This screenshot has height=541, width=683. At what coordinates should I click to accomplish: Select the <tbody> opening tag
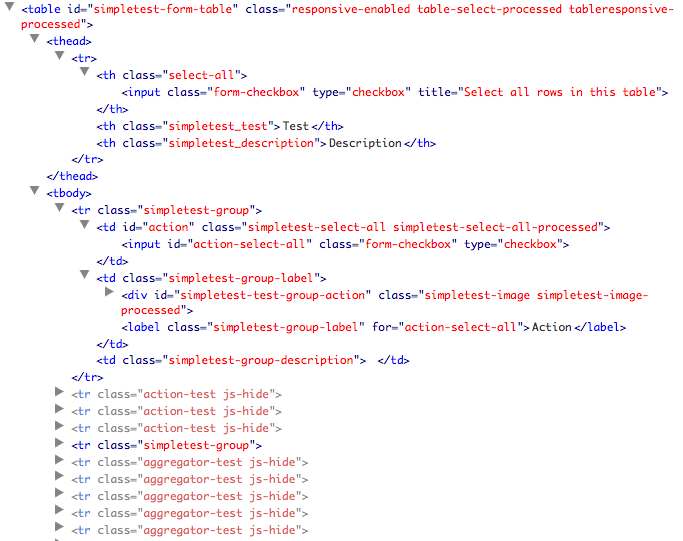point(69,193)
